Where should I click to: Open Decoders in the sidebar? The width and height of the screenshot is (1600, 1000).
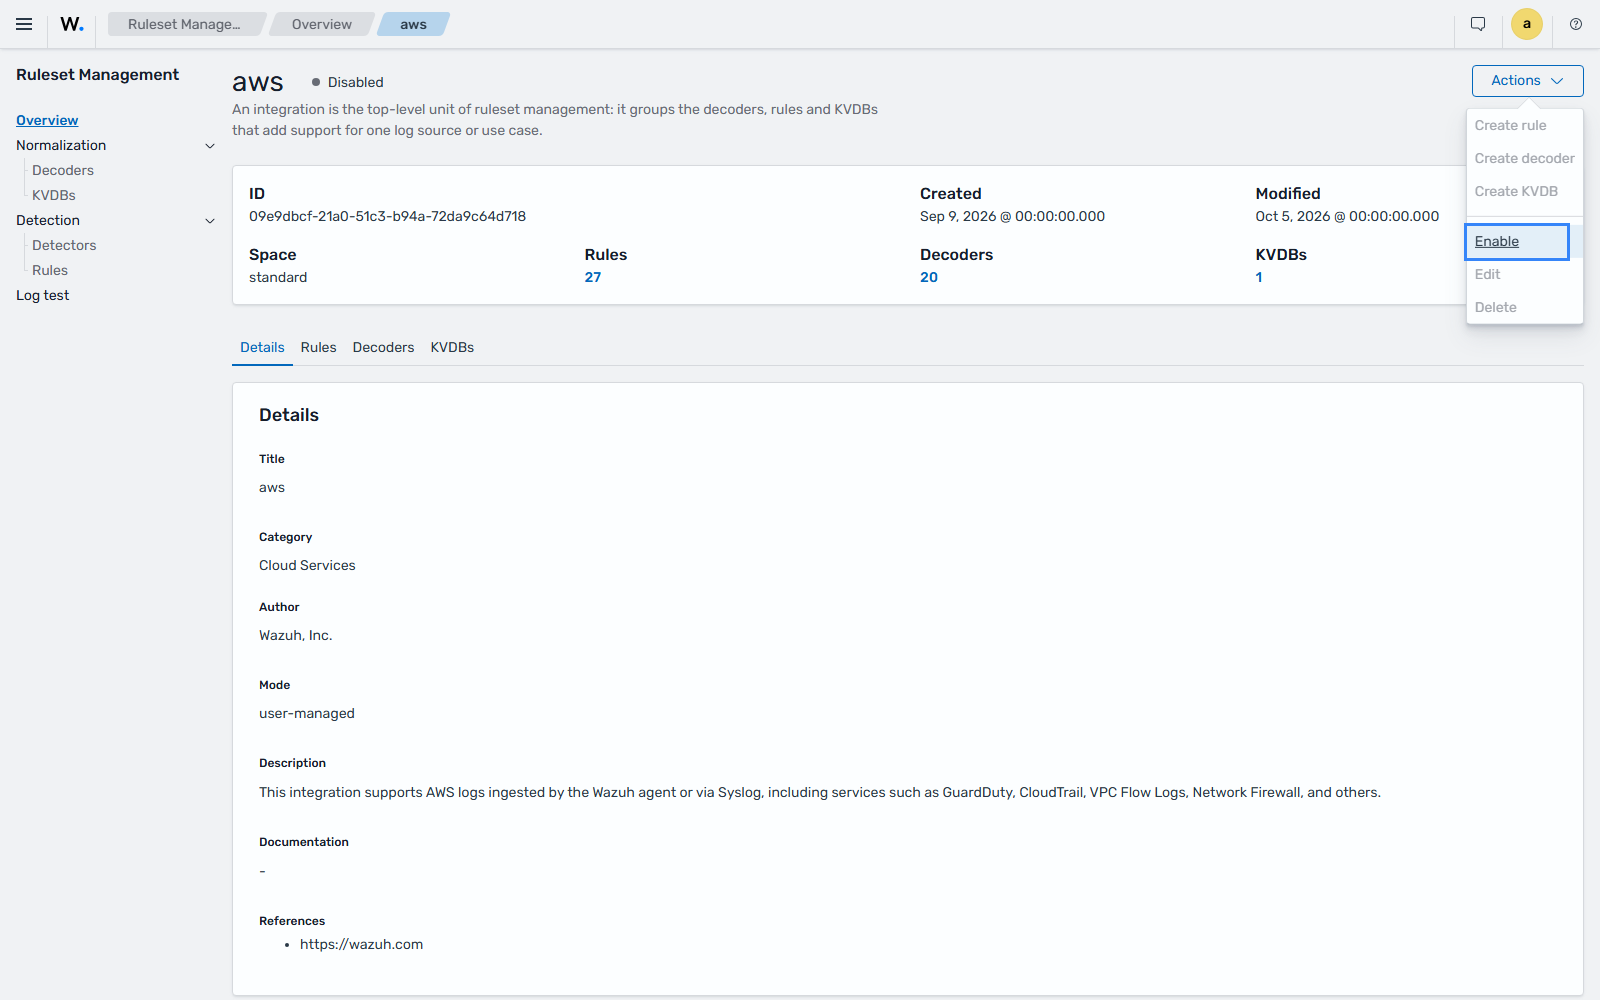click(x=63, y=170)
